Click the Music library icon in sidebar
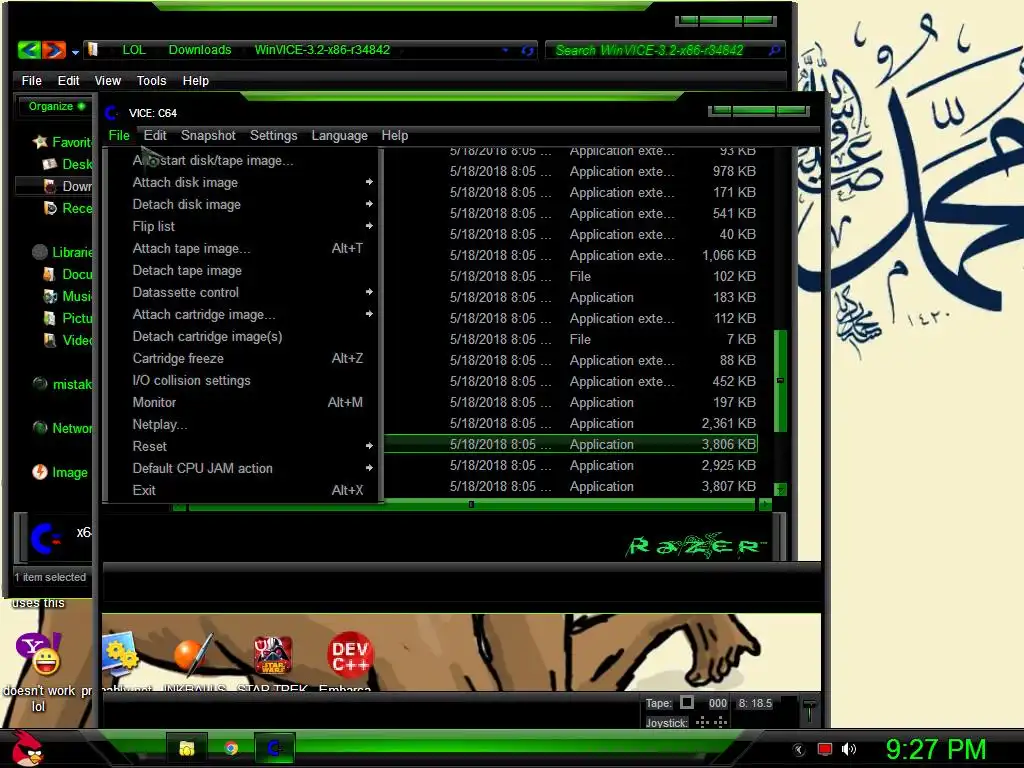Image resolution: width=1024 pixels, height=768 pixels. [x=50, y=296]
